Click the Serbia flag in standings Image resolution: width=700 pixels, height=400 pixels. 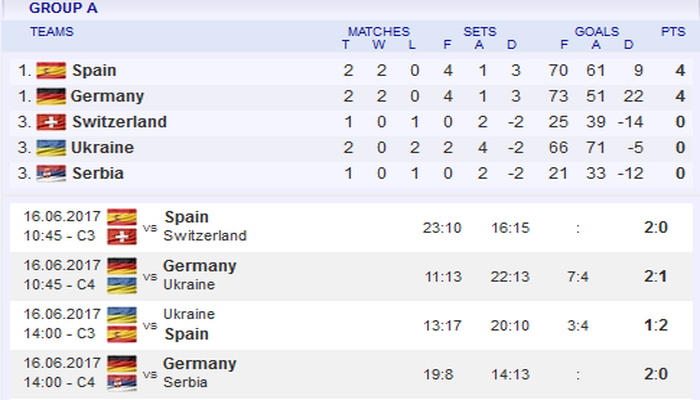(x=51, y=173)
